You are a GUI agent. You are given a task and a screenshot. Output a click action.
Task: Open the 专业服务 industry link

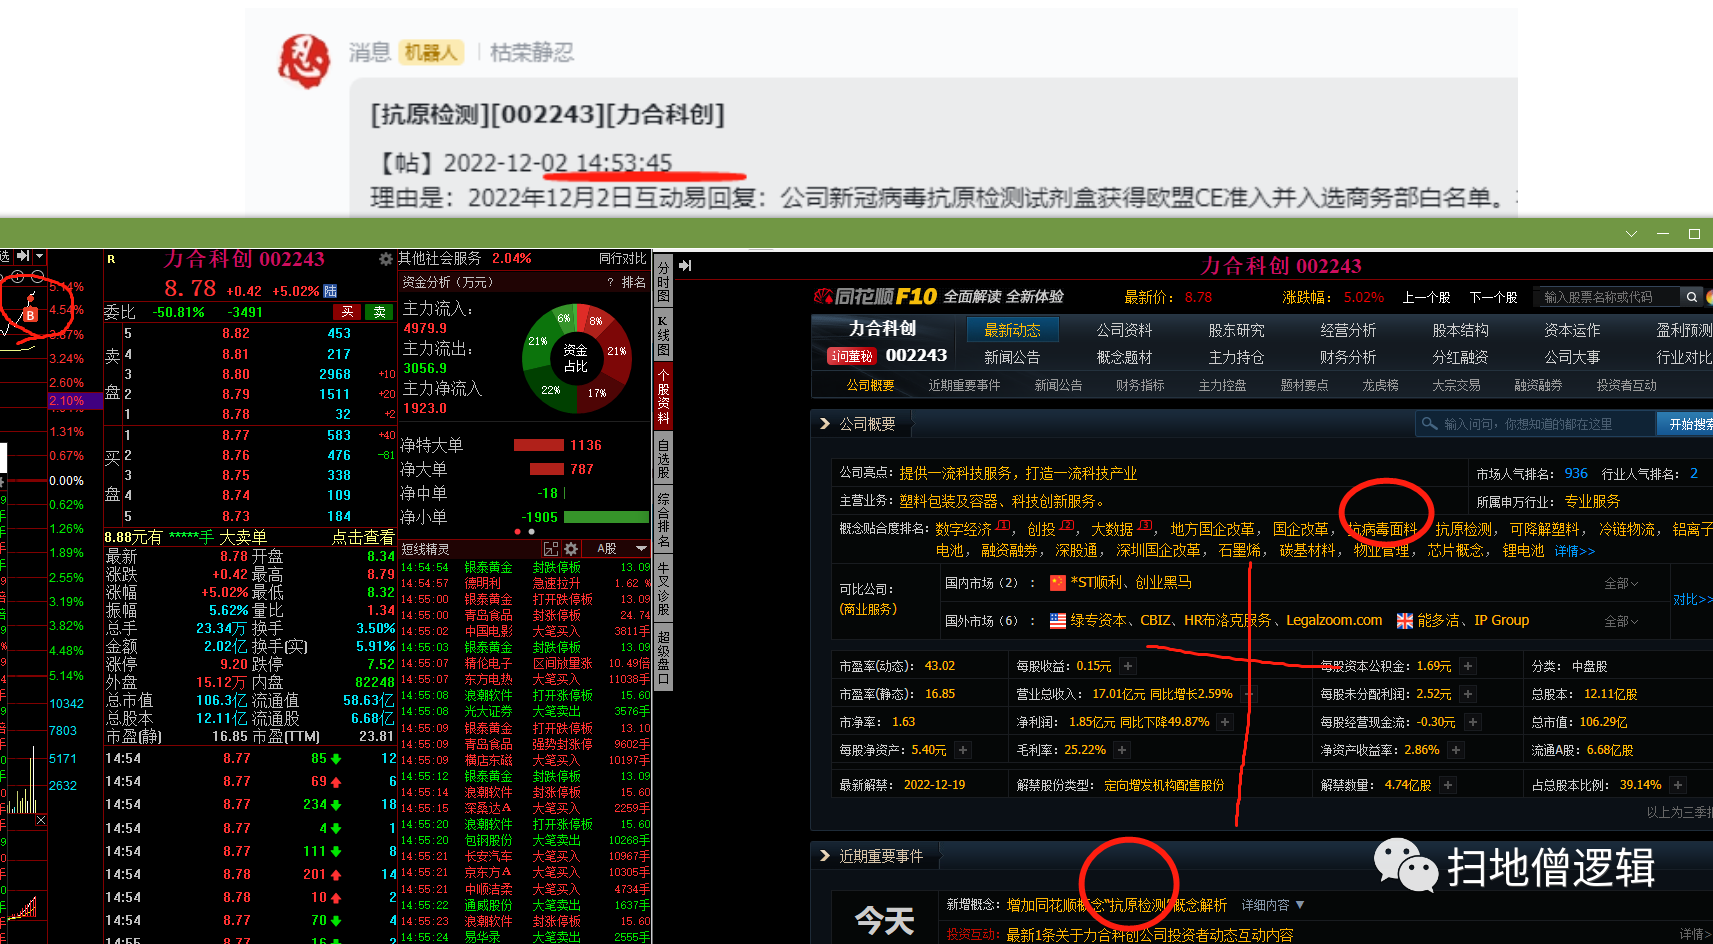point(1592,501)
